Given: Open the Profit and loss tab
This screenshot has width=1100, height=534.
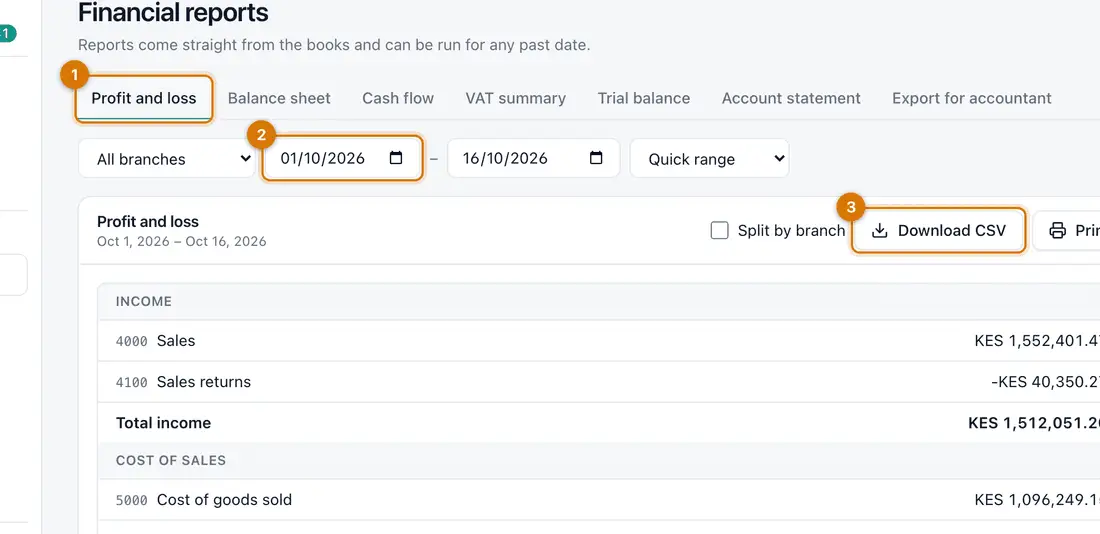Looking at the screenshot, I should 144,98.
